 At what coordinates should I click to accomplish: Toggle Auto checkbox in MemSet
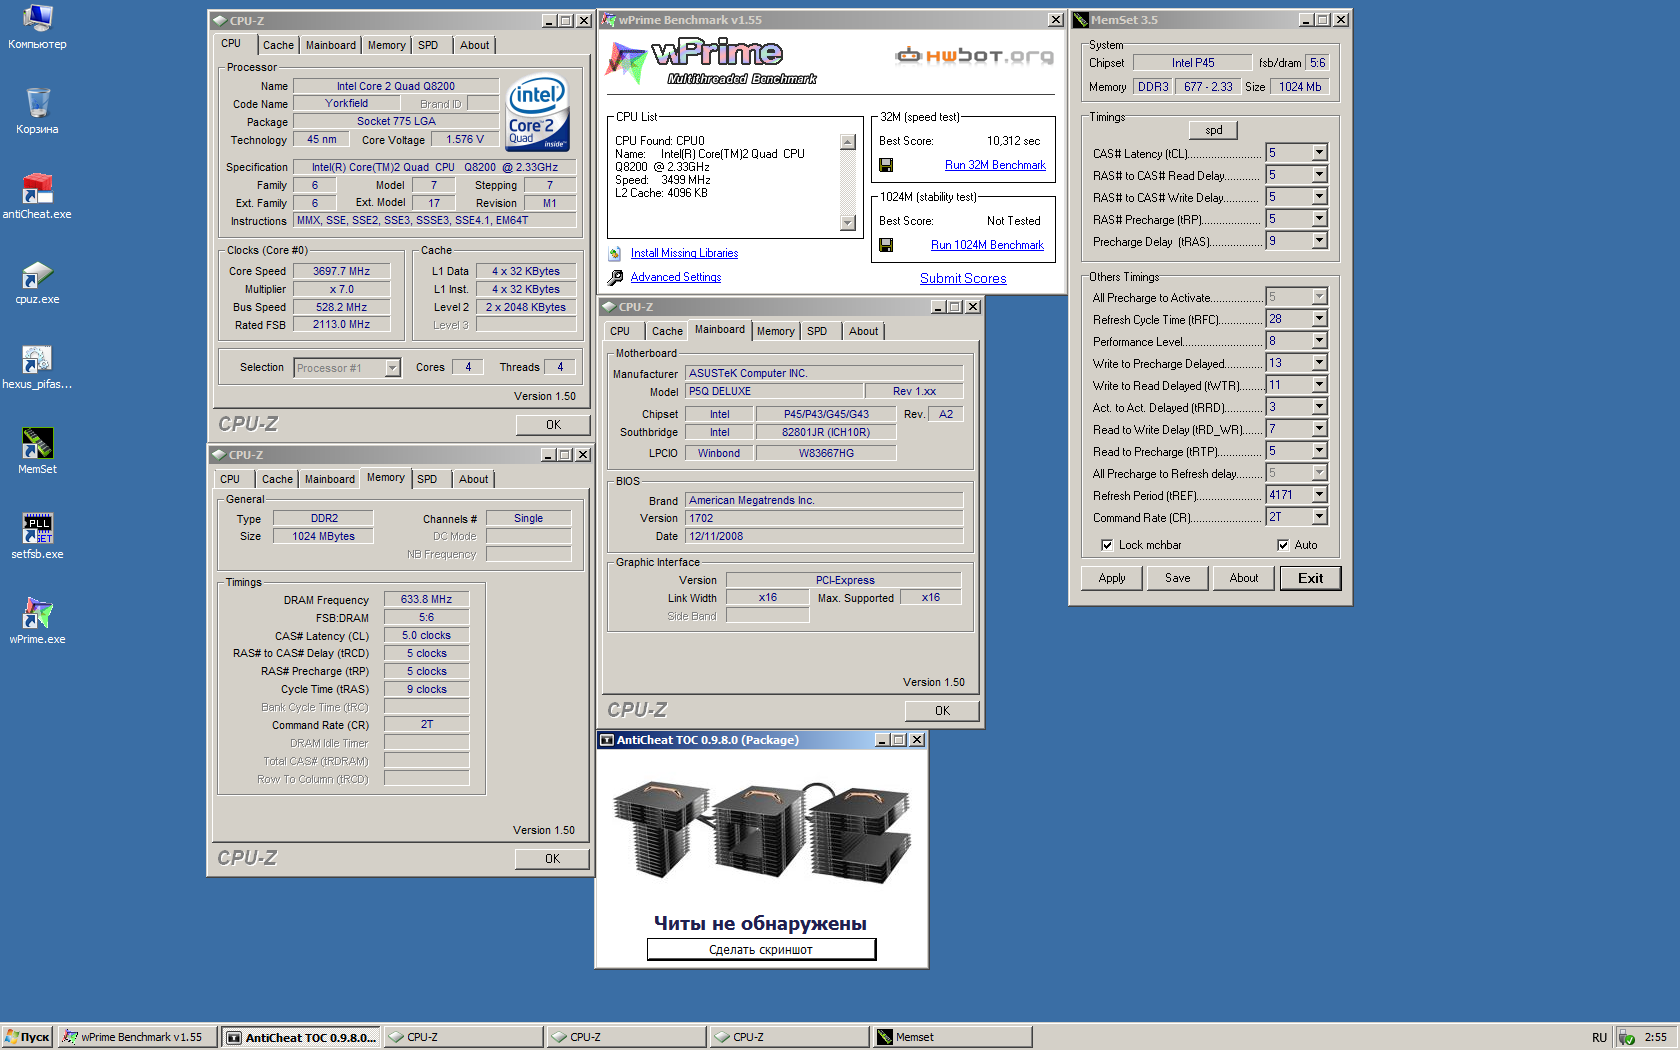[1283, 545]
